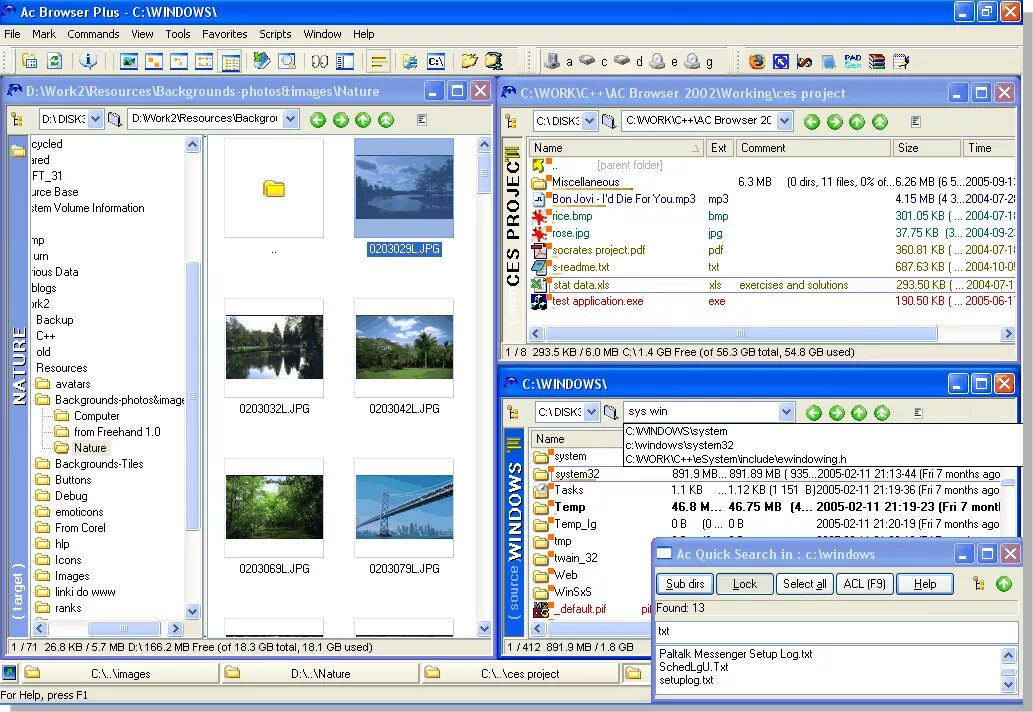Expand the D:\ DISK3 drive dropdown
The height and width of the screenshot is (712, 1033).
click(96, 119)
